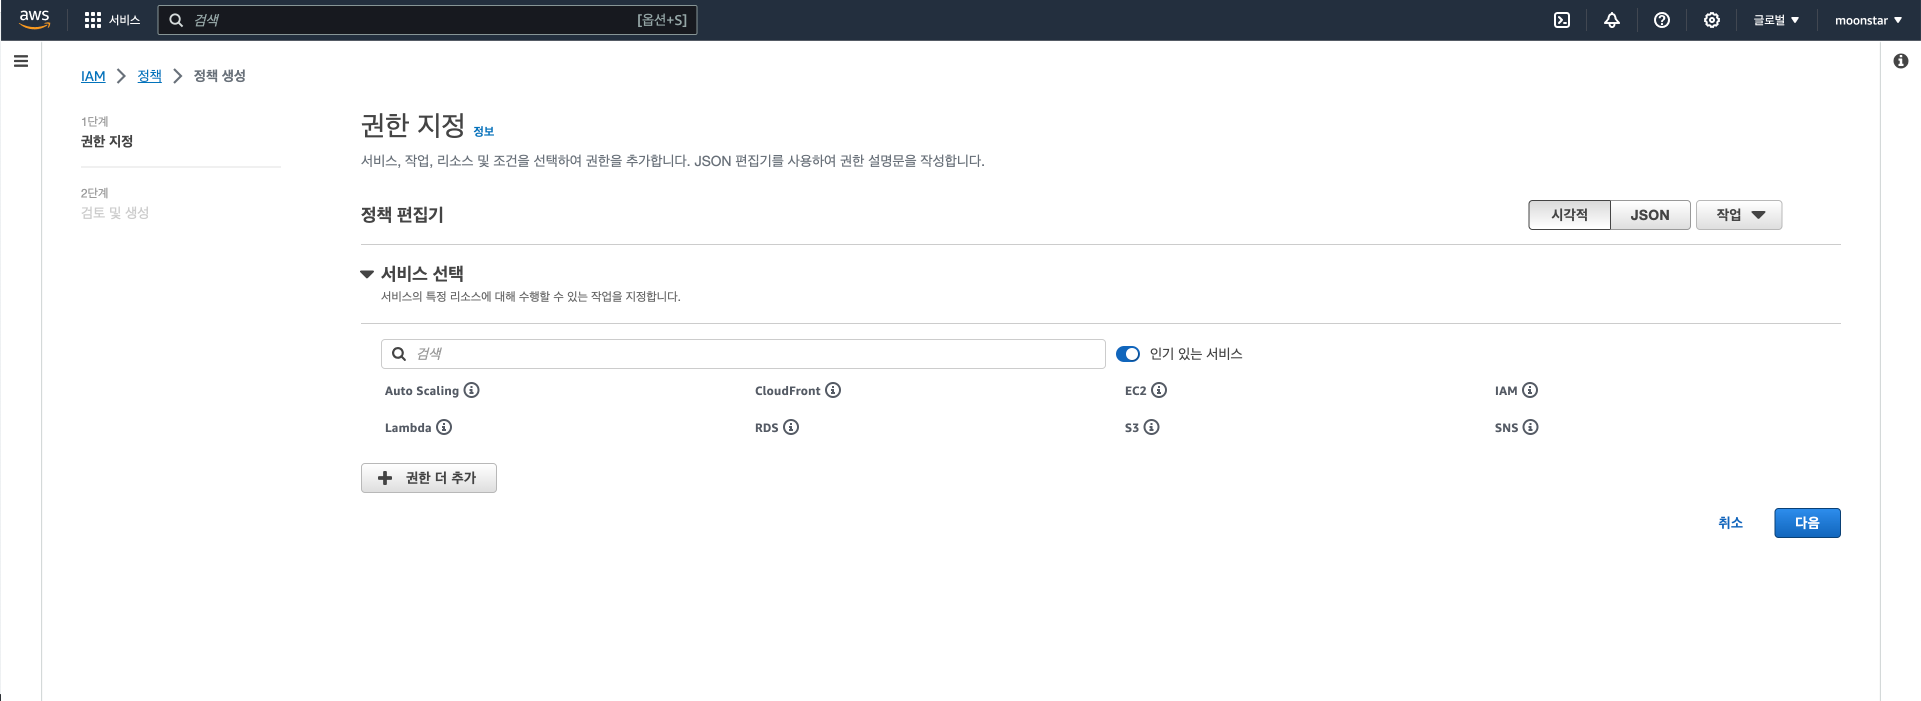Screen dimensions: 1921x701
Task: Click the info icon next to RDS
Action: [x=791, y=427]
